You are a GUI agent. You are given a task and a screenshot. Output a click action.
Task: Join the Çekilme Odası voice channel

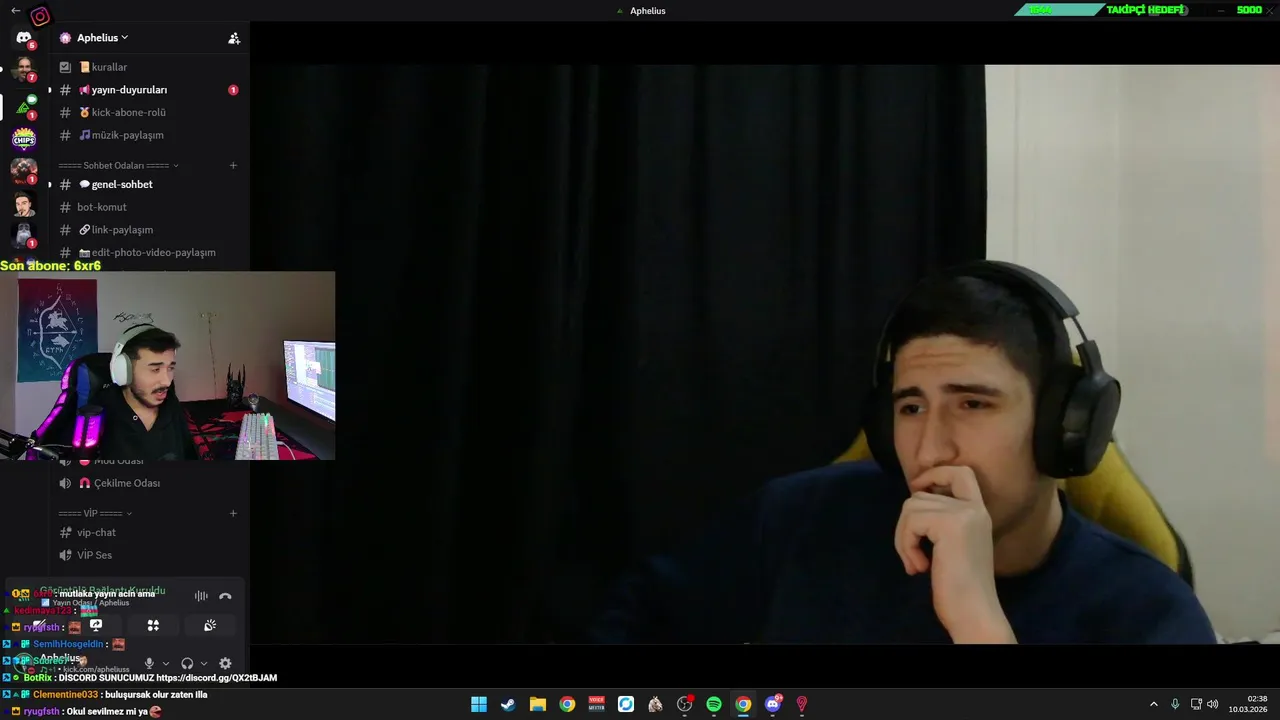point(150,483)
